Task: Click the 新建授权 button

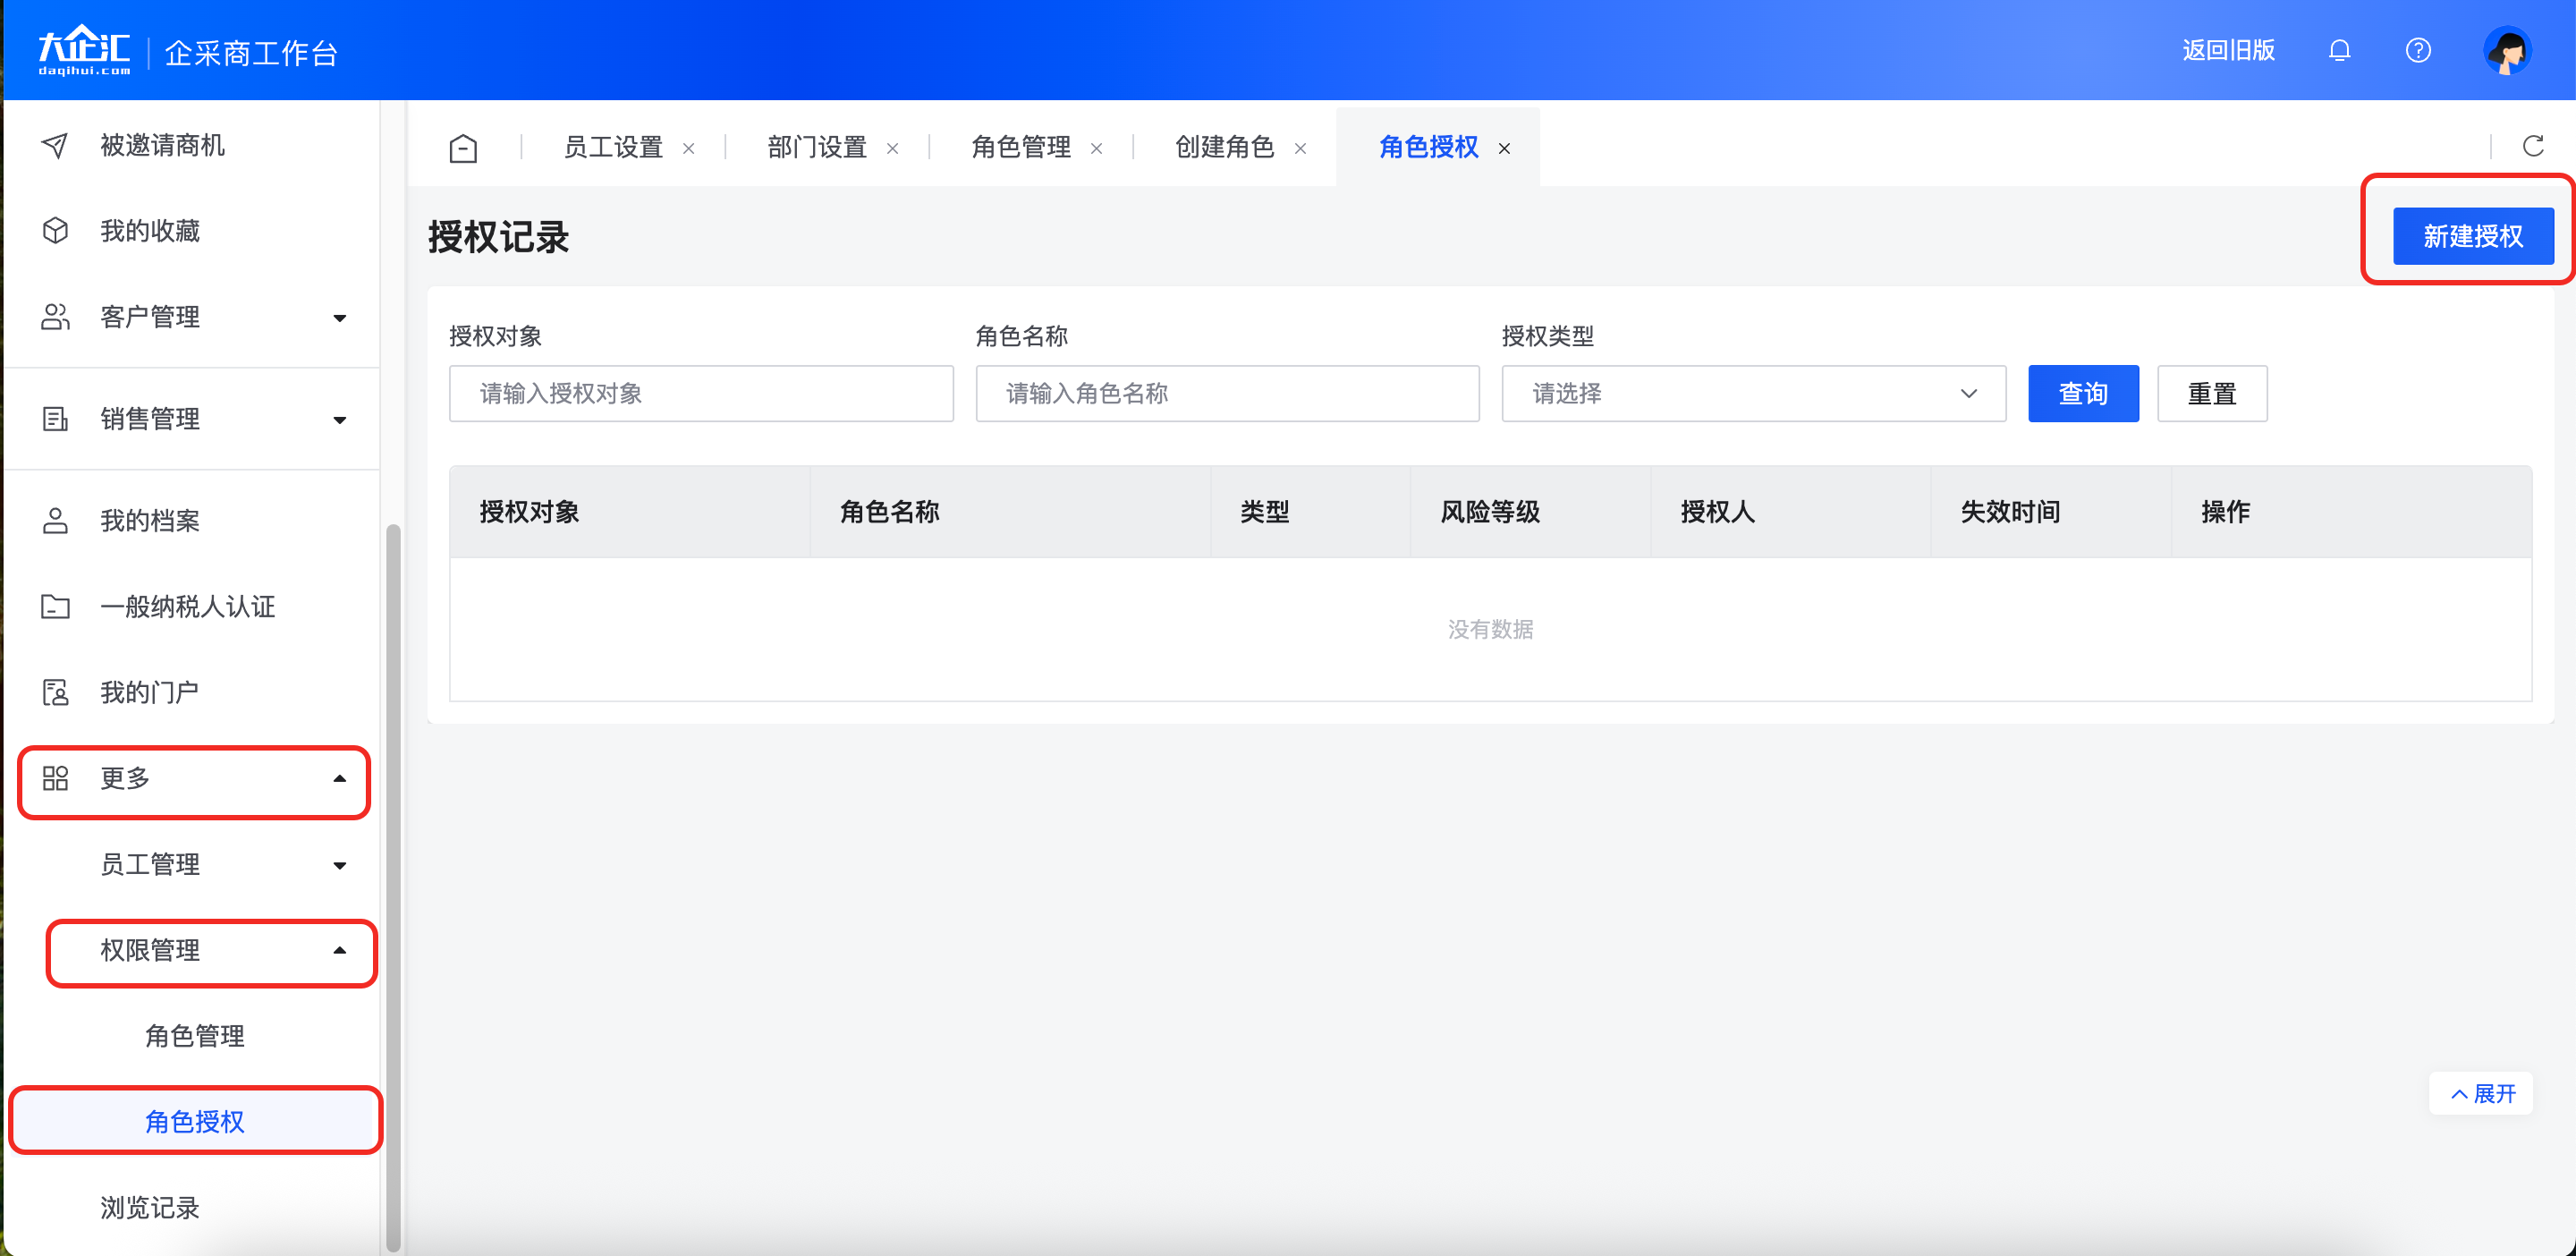Action: (2472, 236)
